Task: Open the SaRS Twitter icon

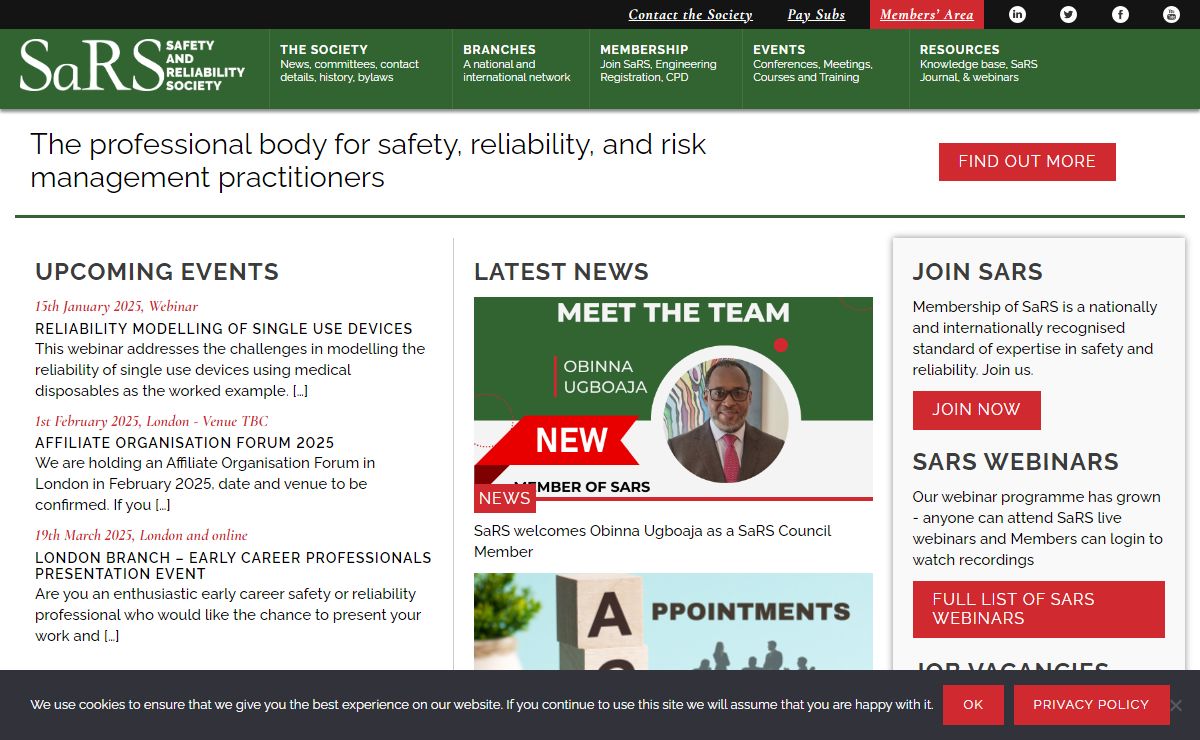Action: (x=1068, y=14)
